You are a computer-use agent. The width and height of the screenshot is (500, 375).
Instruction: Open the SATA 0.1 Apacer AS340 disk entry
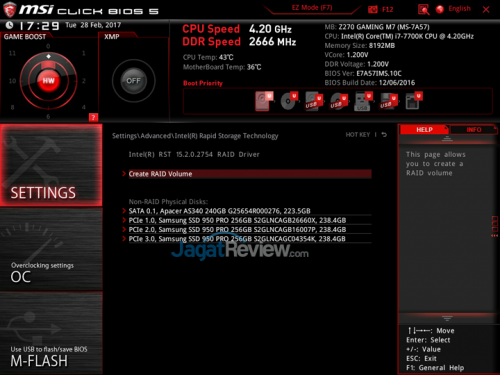click(250, 211)
